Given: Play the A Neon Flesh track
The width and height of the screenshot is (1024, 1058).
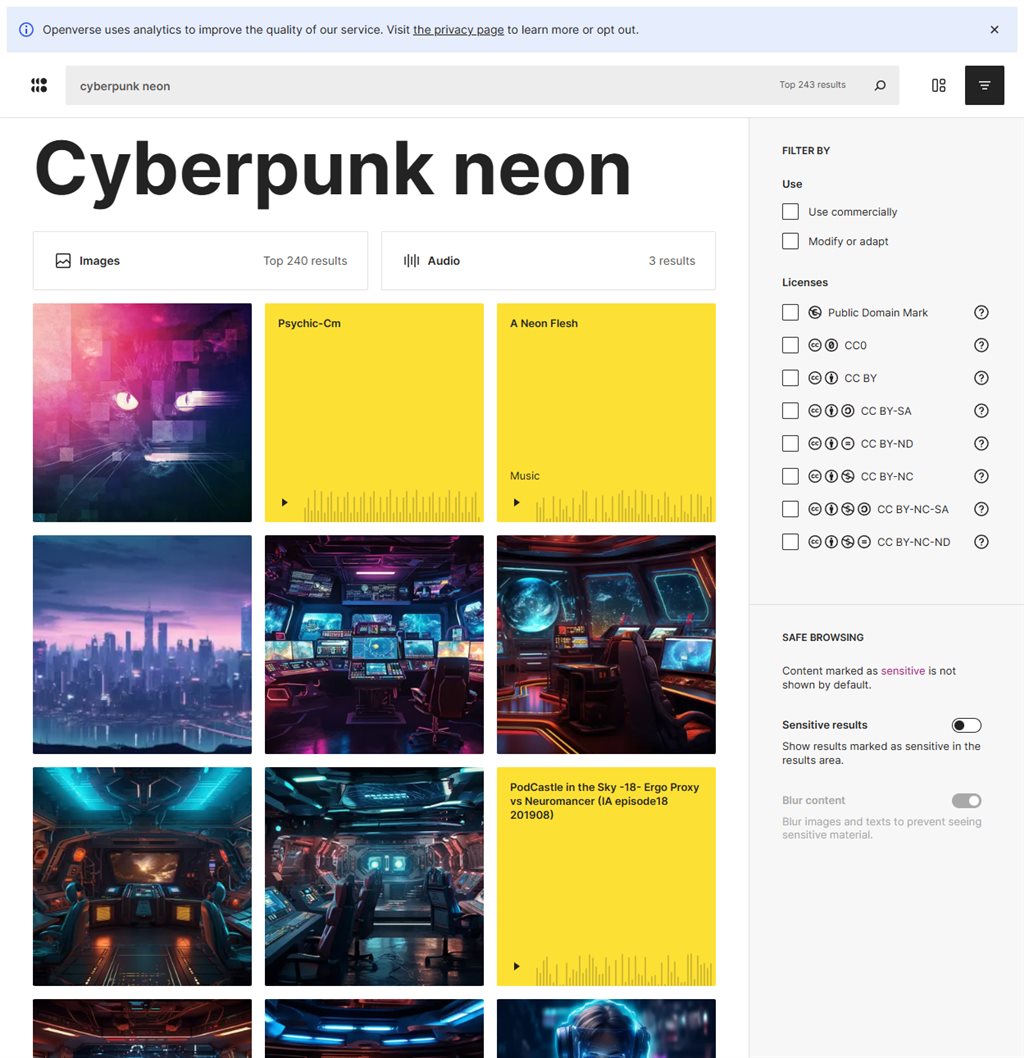Looking at the screenshot, I should [x=517, y=502].
